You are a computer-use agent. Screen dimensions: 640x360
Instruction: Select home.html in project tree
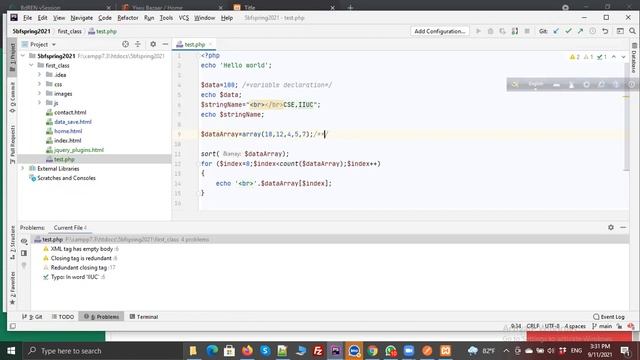68,131
